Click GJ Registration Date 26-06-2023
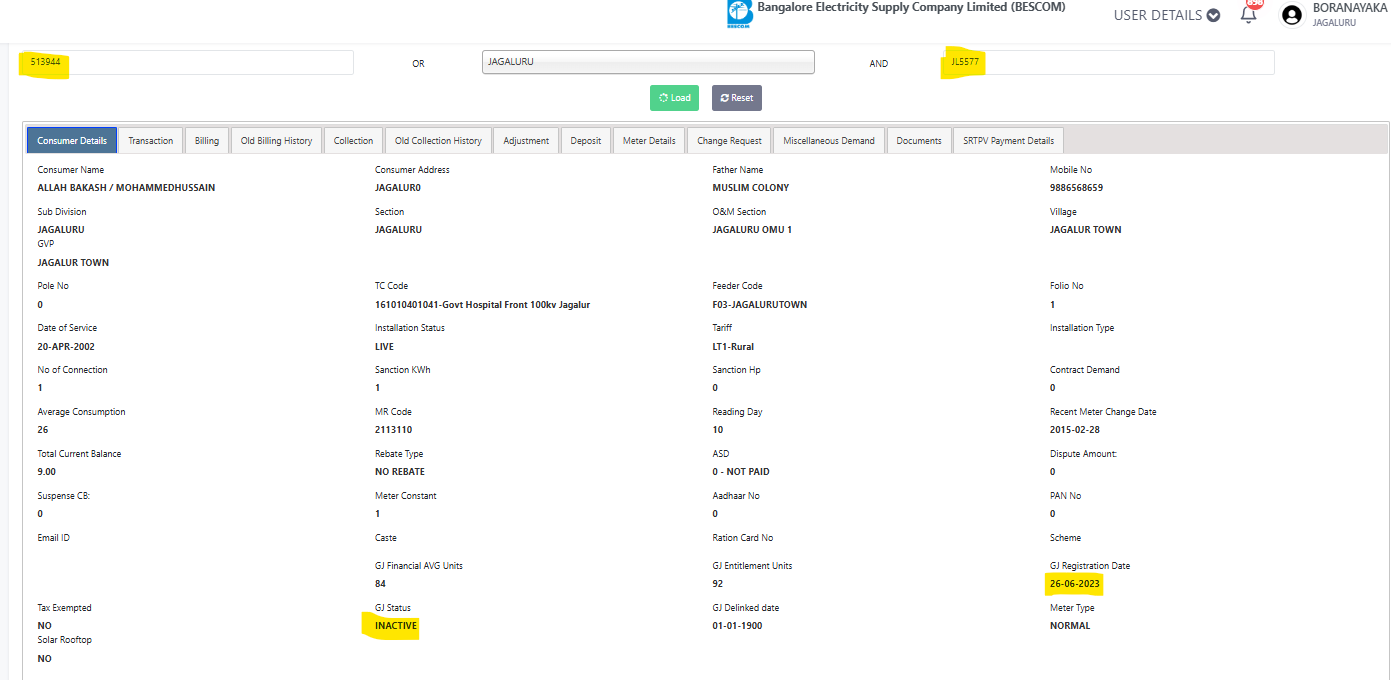This screenshot has width=1391, height=680. point(1075,584)
